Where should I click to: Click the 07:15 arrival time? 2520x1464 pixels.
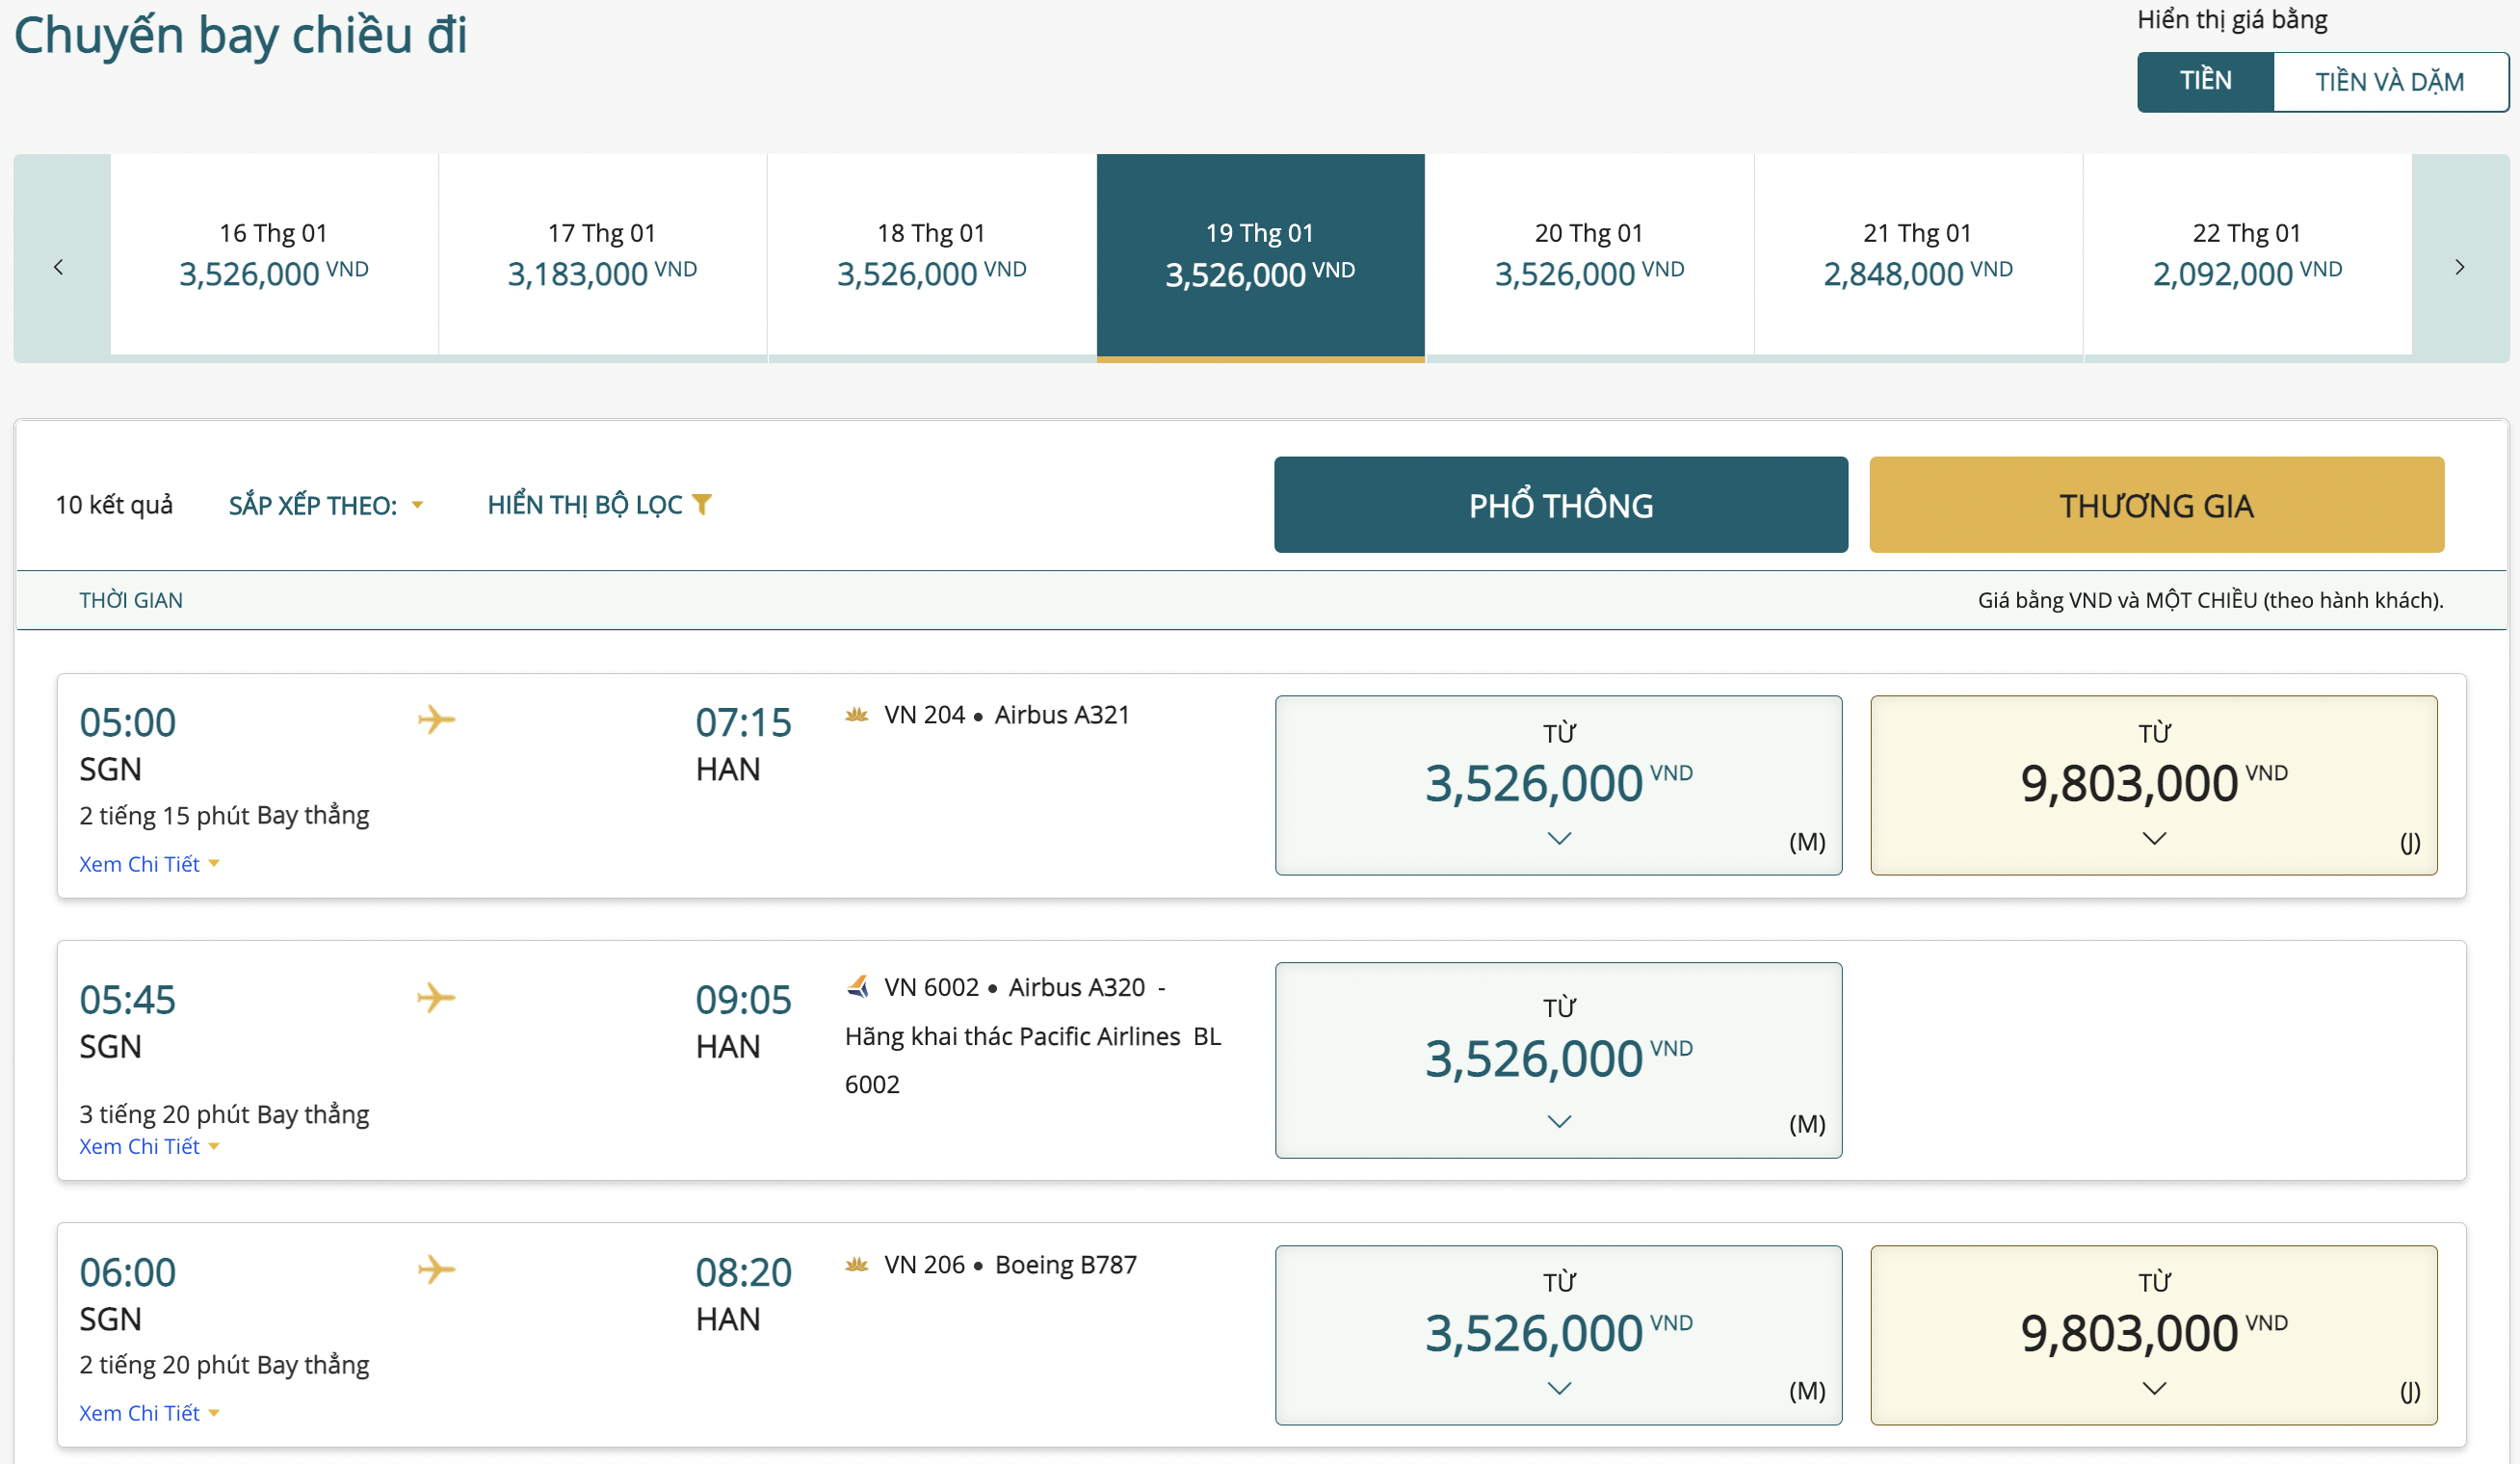coord(744,722)
